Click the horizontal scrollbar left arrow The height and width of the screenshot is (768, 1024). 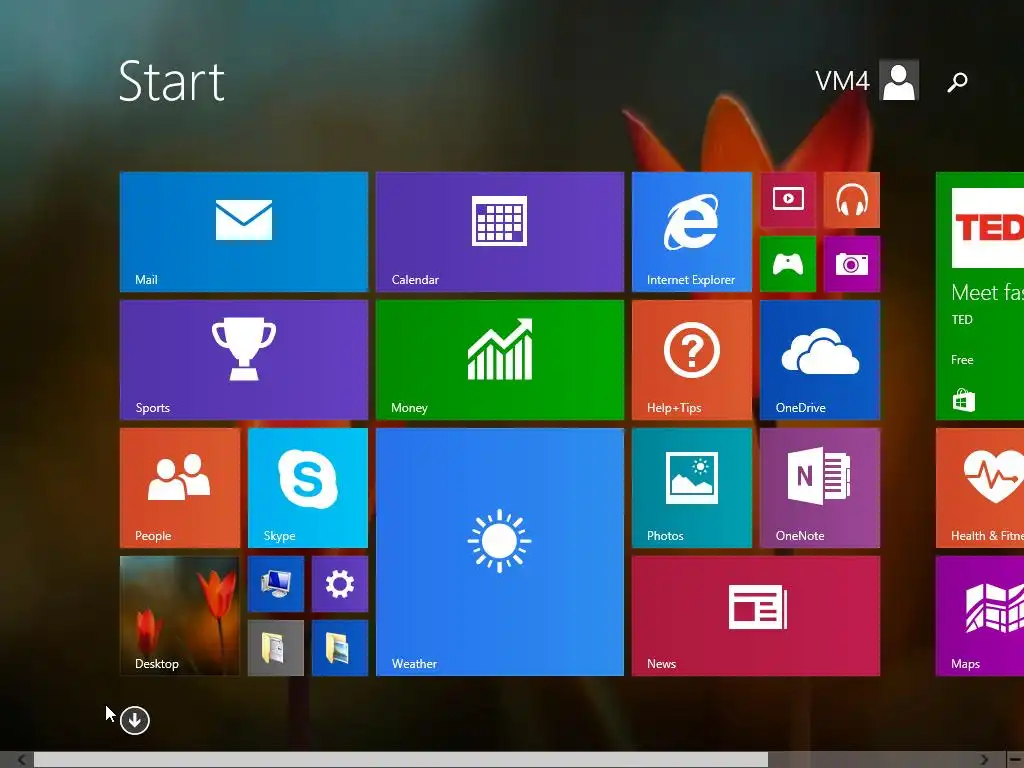(21, 760)
